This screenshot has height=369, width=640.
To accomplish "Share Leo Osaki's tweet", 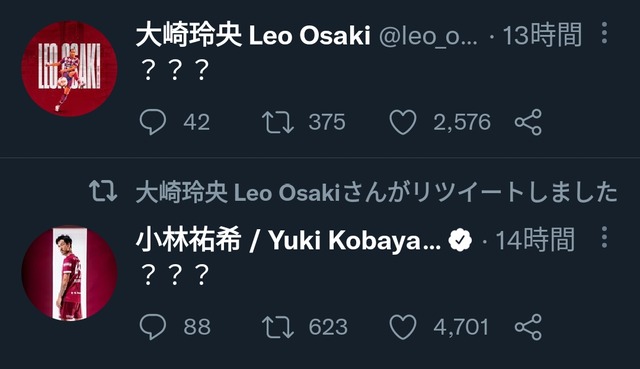I will tap(528, 122).
